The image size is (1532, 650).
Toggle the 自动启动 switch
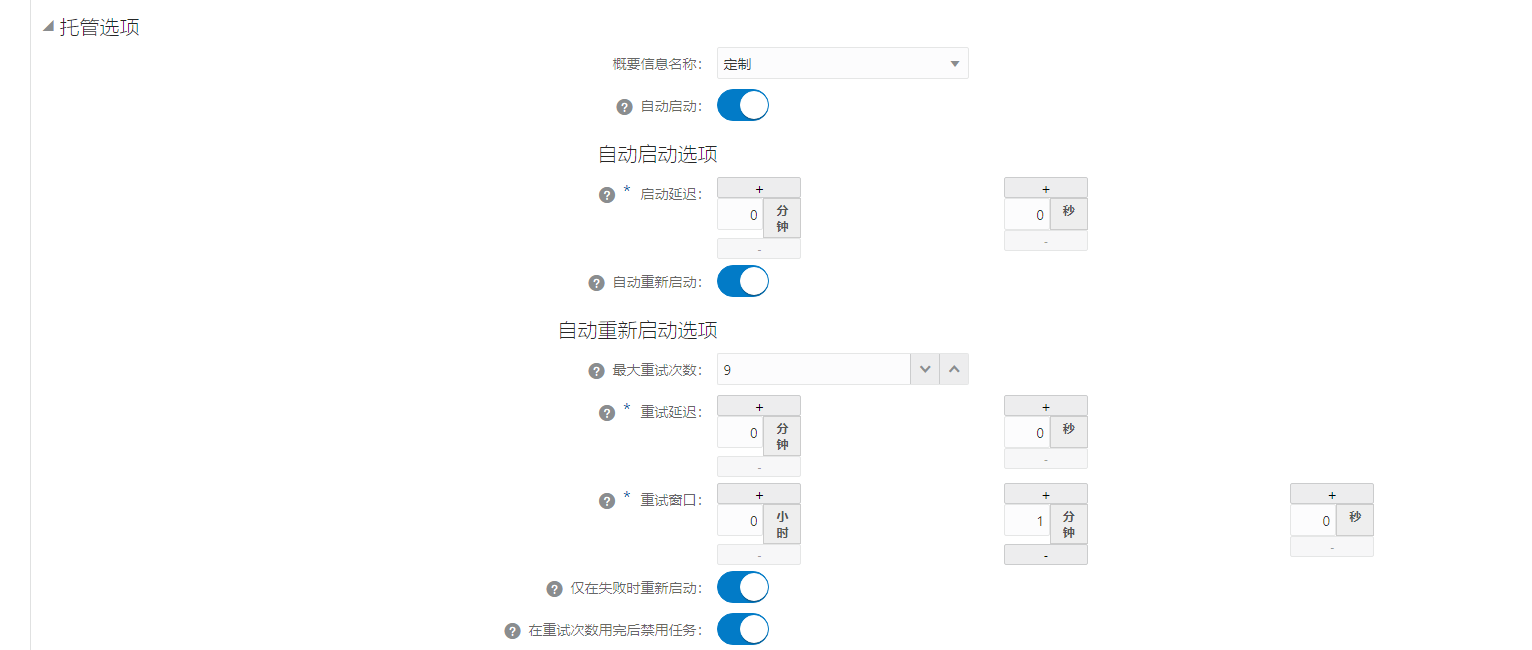pyautogui.click(x=743, y=105)
